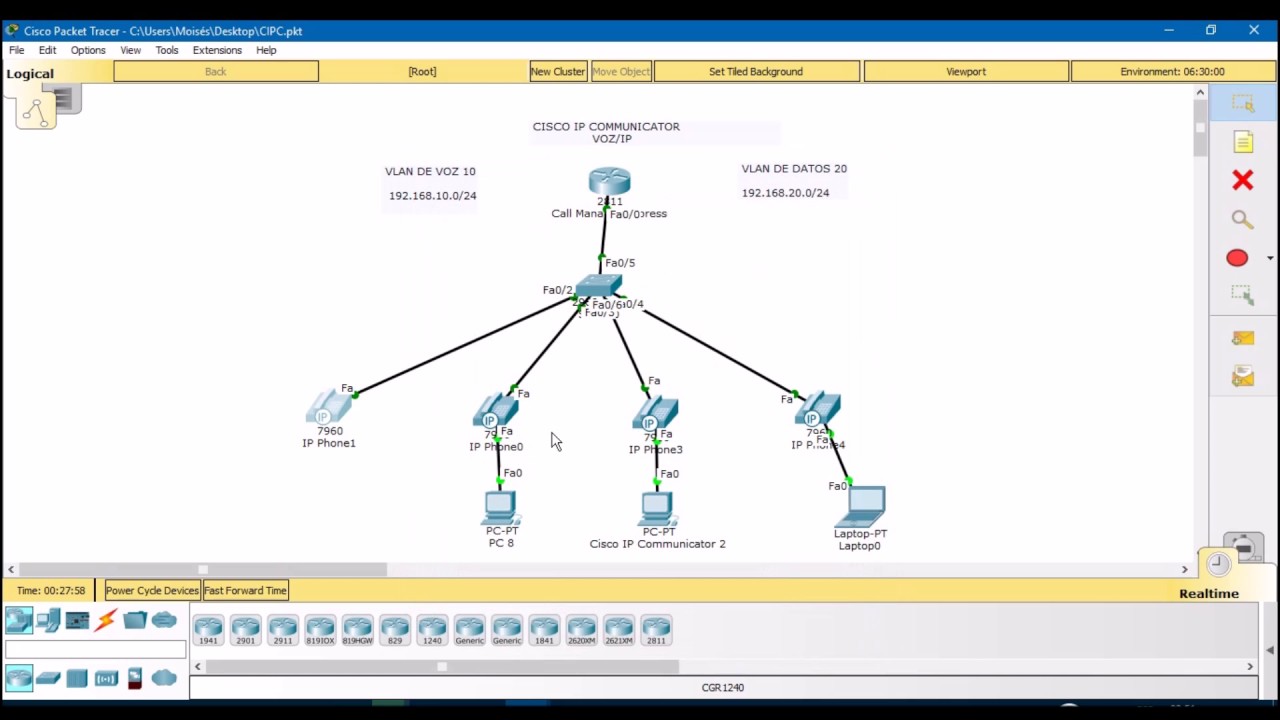Select the Select tool in right toolbar
Screen dimensions: 1280x720
point(1242,103)
